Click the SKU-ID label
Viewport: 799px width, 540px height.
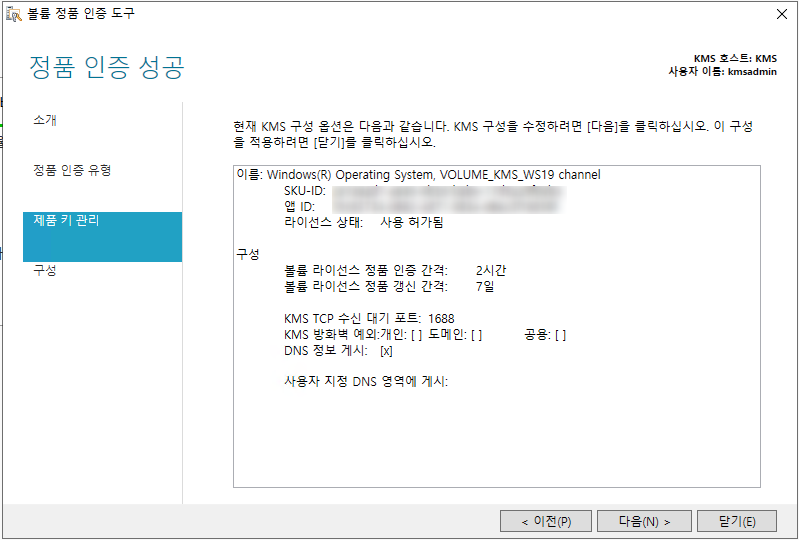305,191
